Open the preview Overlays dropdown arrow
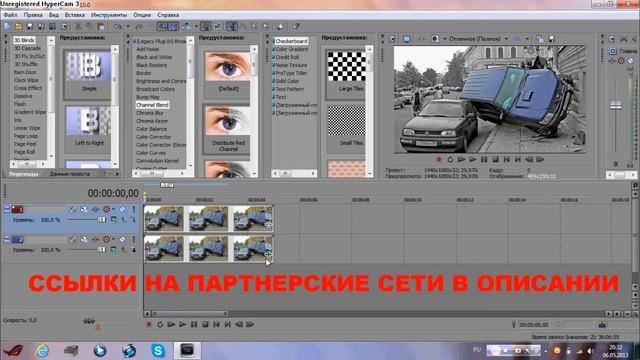 527,39
